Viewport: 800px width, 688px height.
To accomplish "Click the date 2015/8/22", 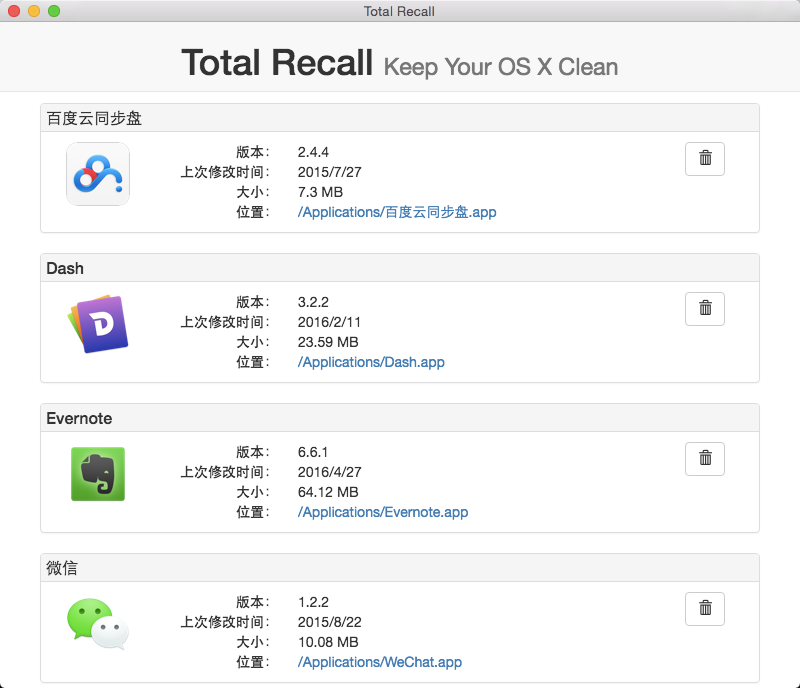I will click(x=330, y=622).
